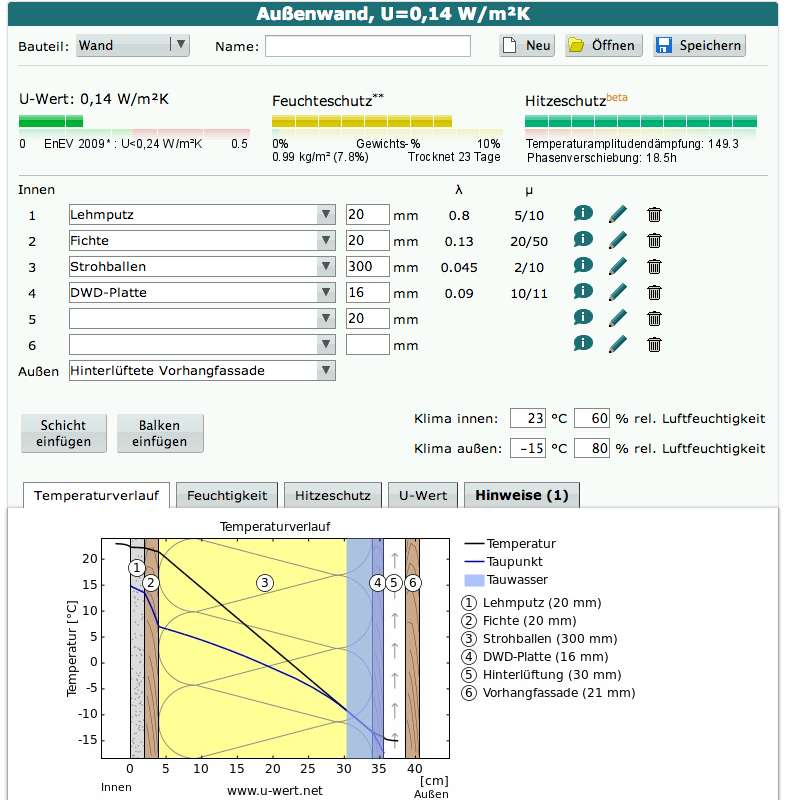Click the empty layer 6 thickness field
Viewport: 786px width, 800px height.
coord(367,345)
